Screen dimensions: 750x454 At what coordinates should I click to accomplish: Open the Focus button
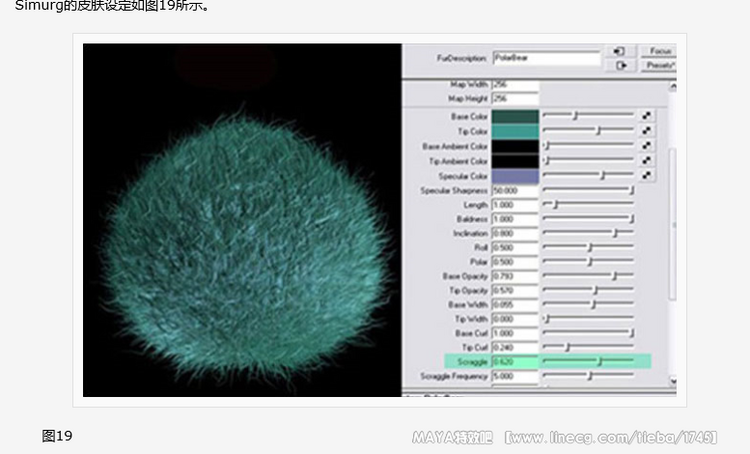[x=660, y=51]
